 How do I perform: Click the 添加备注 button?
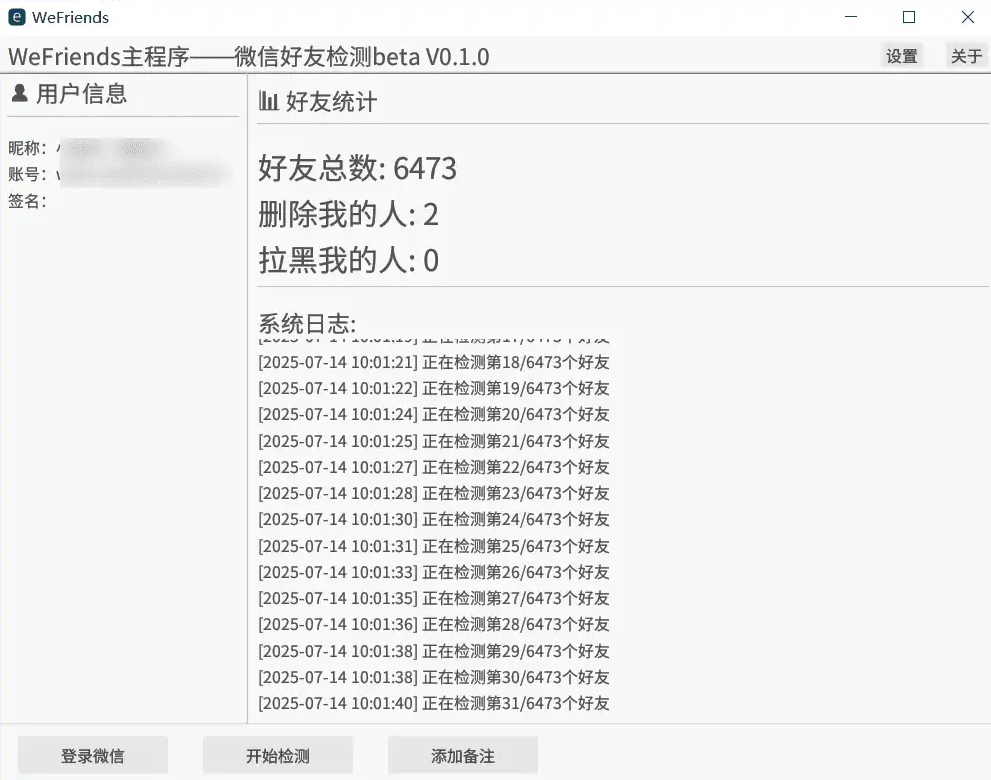(x=463, y=755)
